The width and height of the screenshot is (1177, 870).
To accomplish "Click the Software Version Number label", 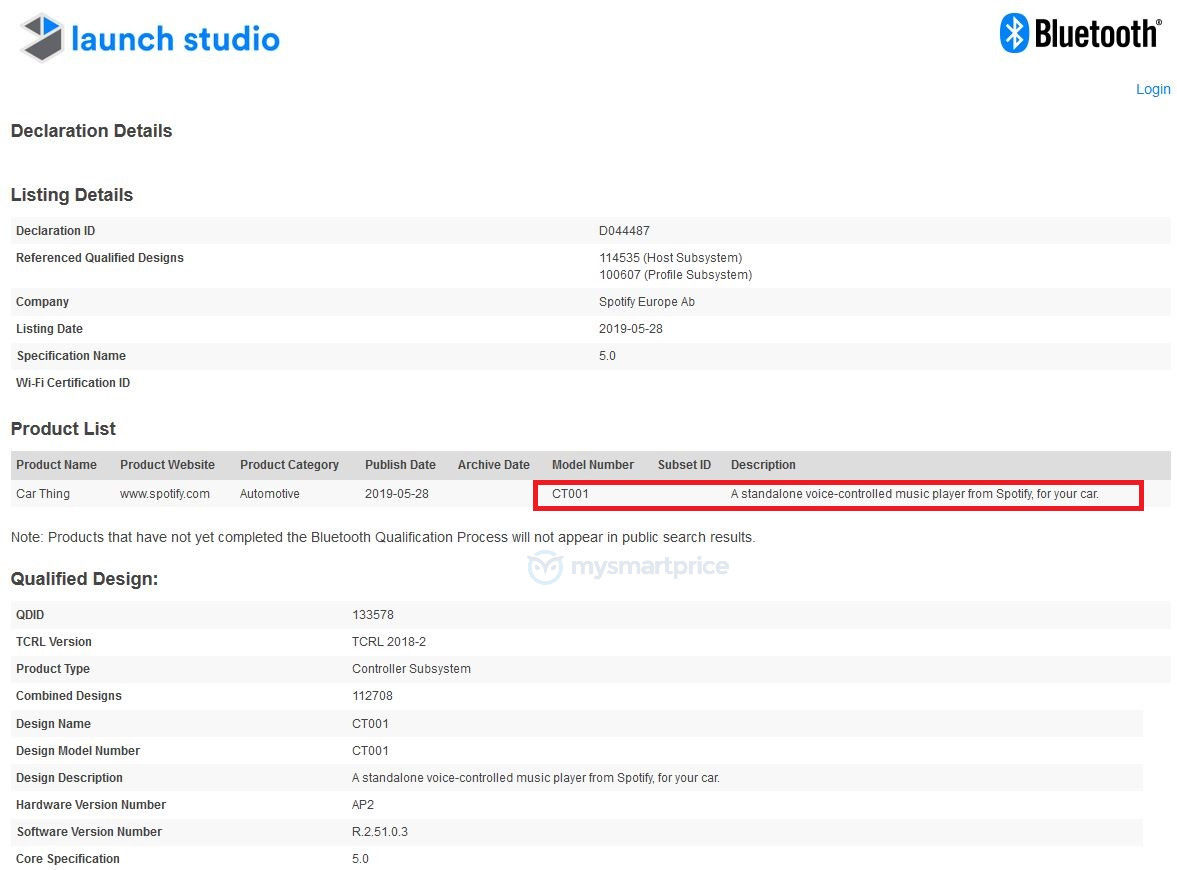I will pyautogui.click(x=89, y=832).
